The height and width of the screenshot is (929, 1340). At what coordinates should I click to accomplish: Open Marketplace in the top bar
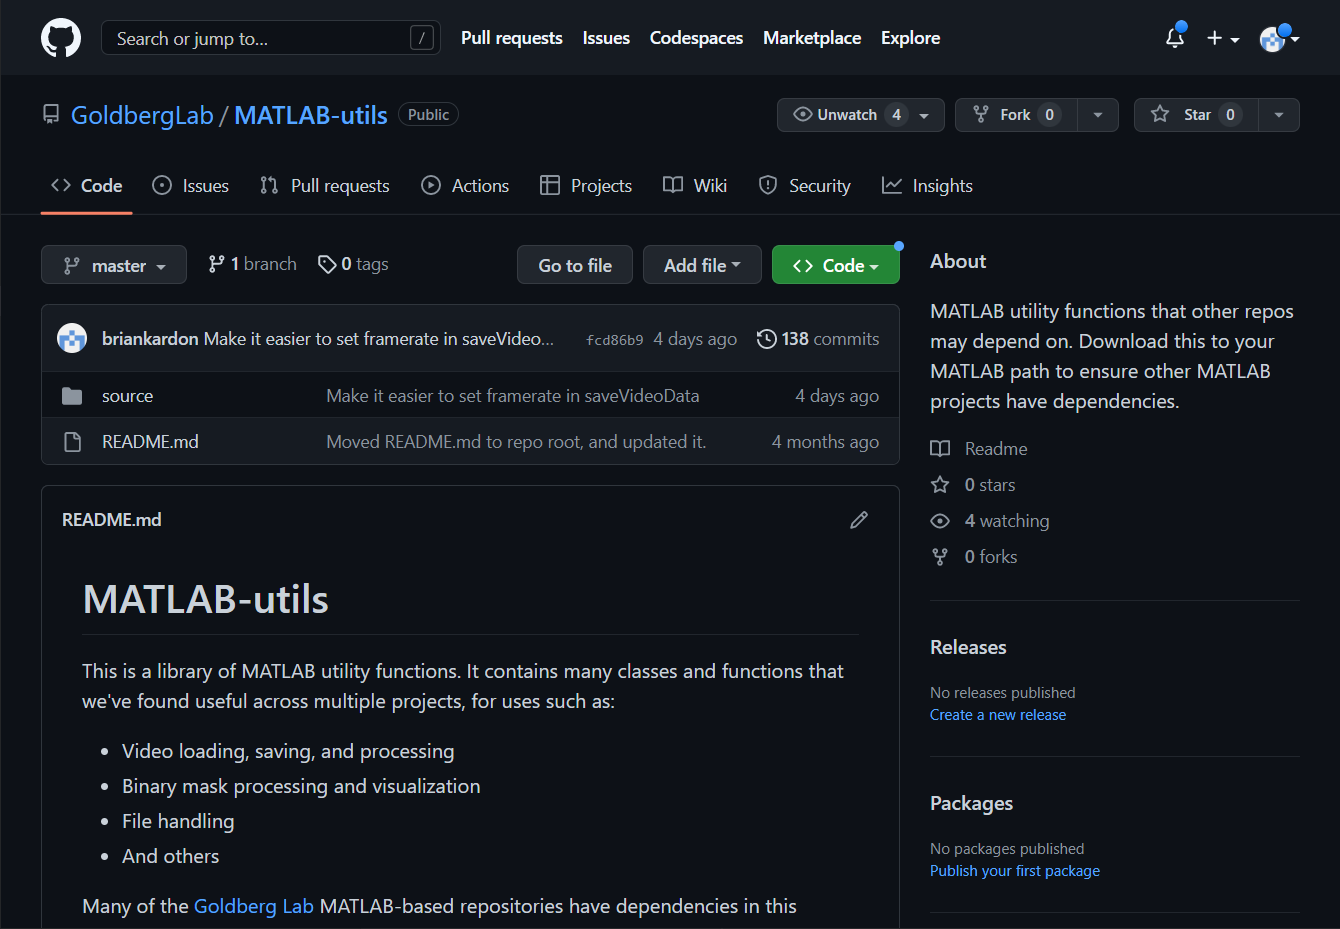point(812,38)
